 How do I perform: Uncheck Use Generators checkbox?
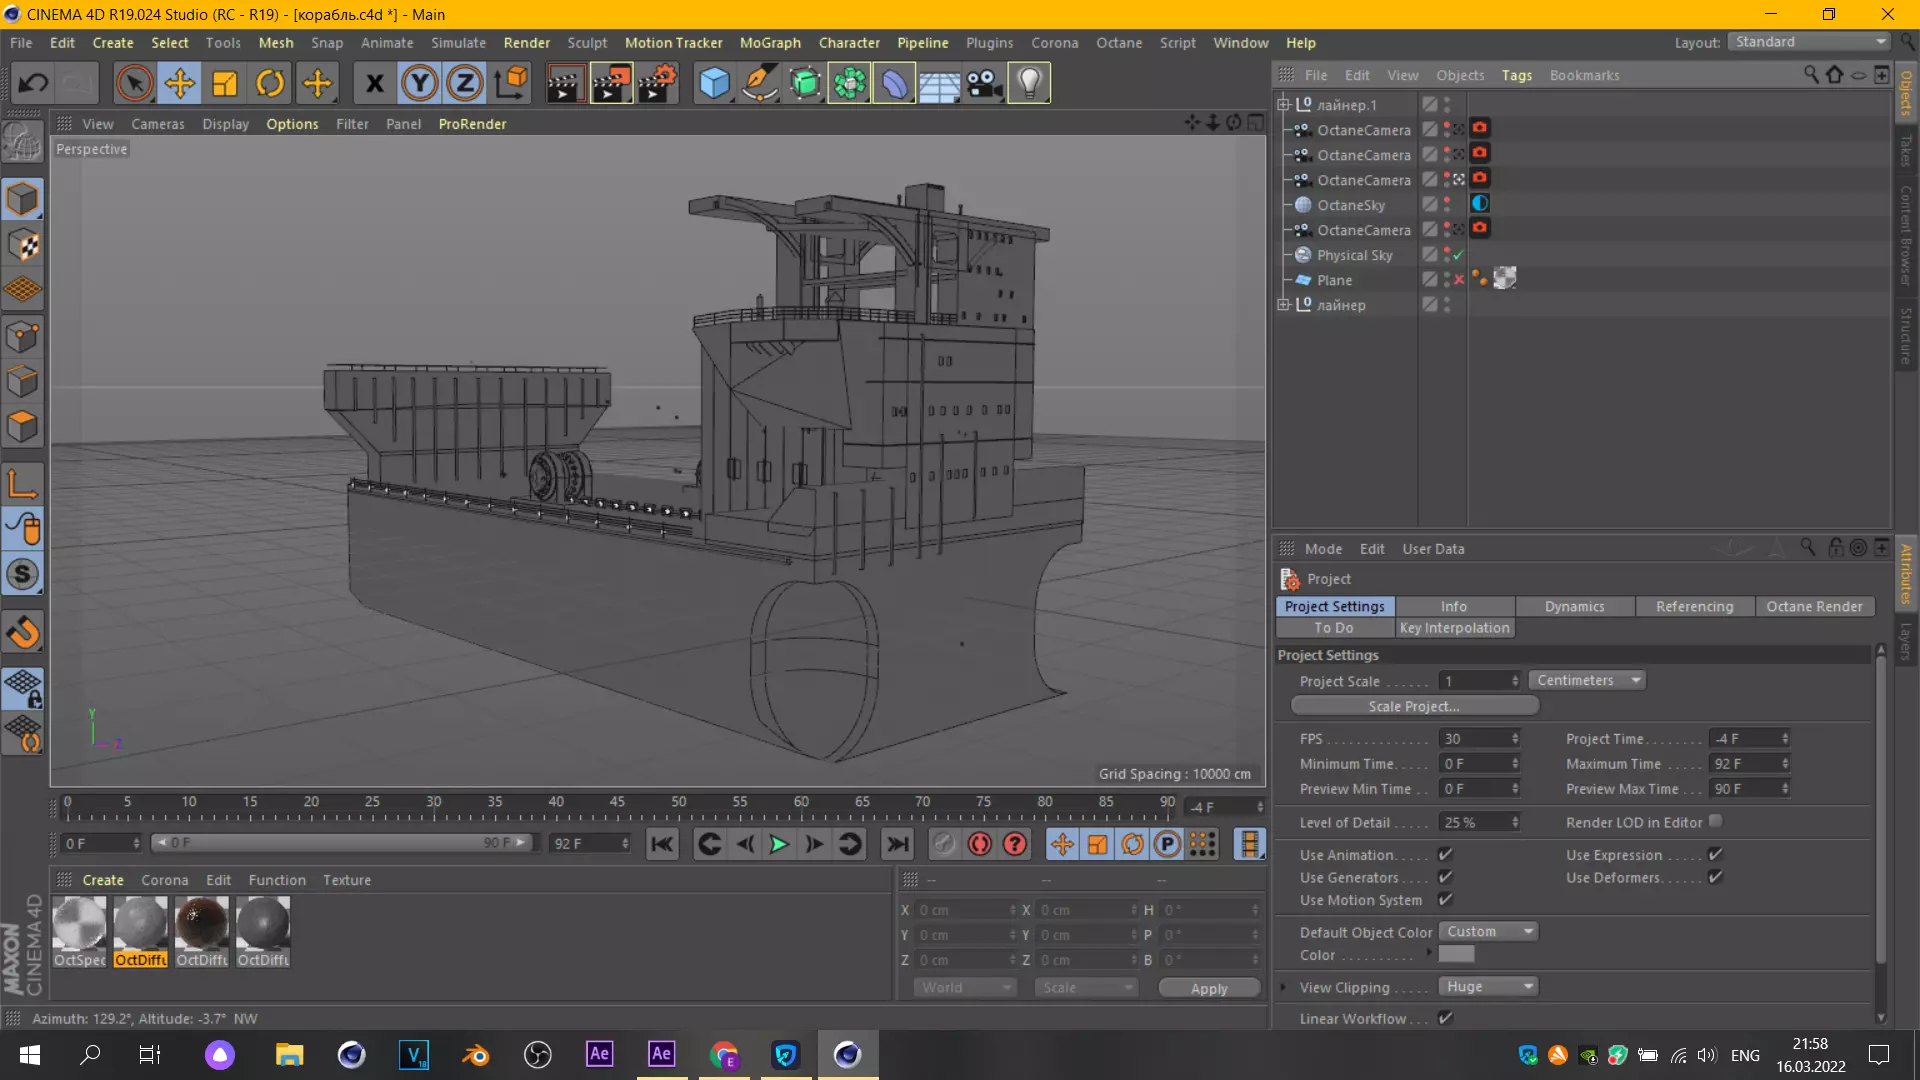click(x=1445, y=877)
